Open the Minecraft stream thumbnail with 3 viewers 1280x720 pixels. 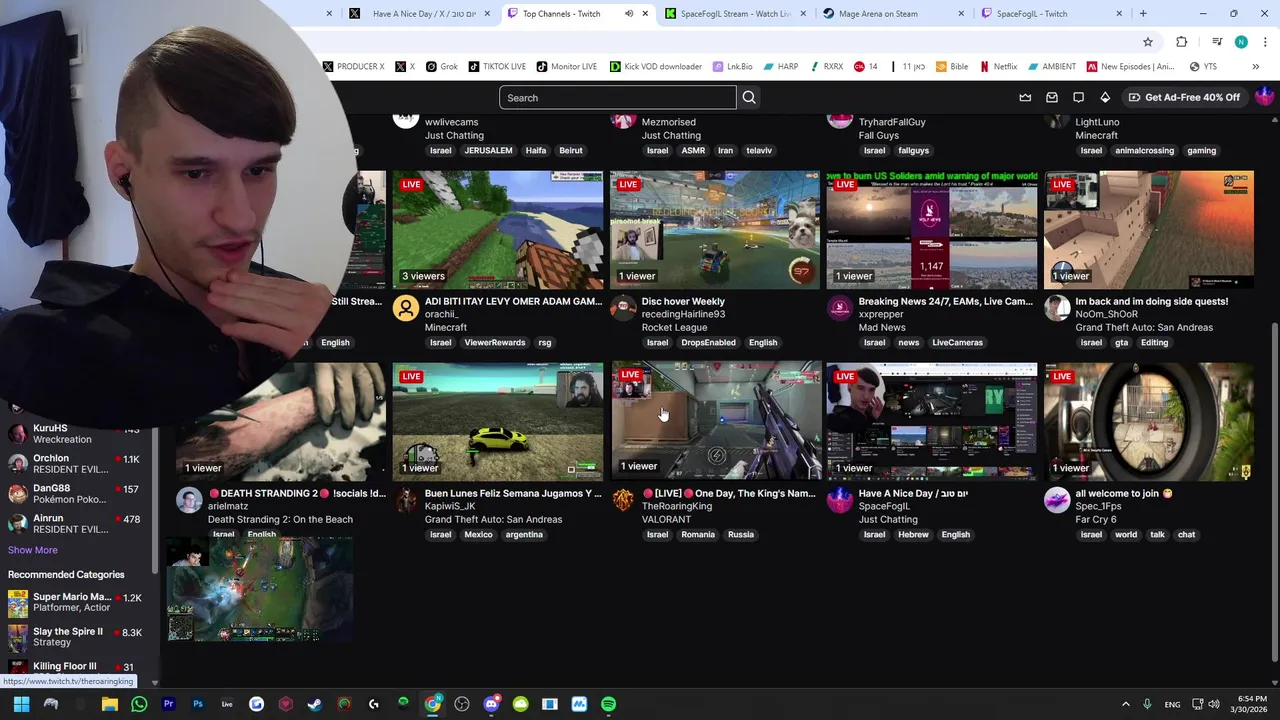tap(498, 230)
